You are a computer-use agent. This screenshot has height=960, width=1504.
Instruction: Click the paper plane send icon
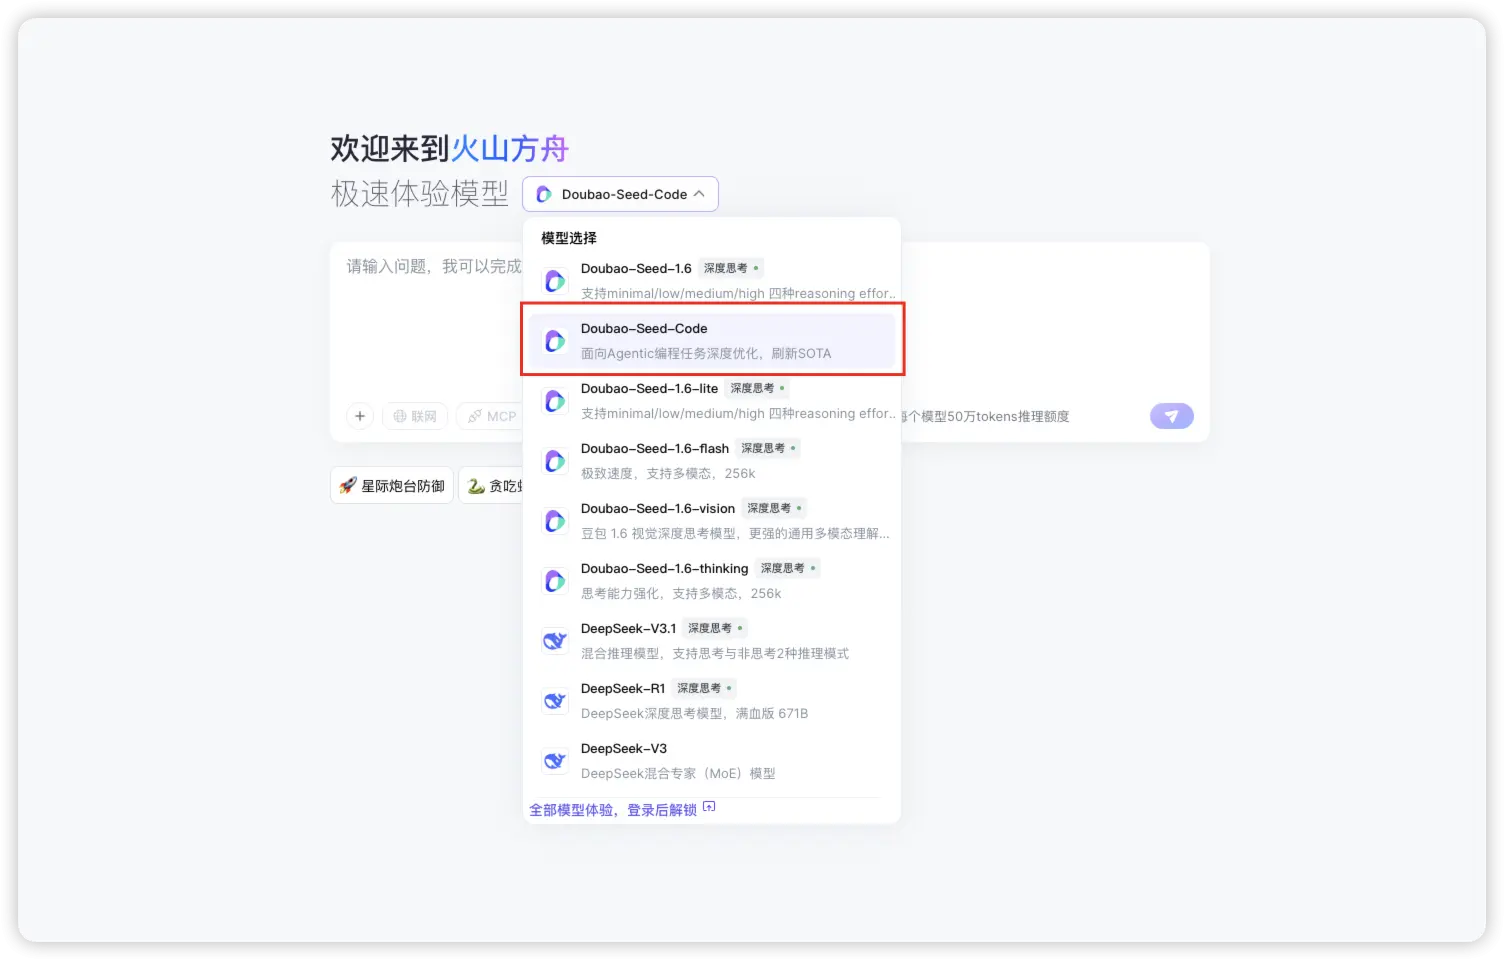click(x=1171, y=416)
